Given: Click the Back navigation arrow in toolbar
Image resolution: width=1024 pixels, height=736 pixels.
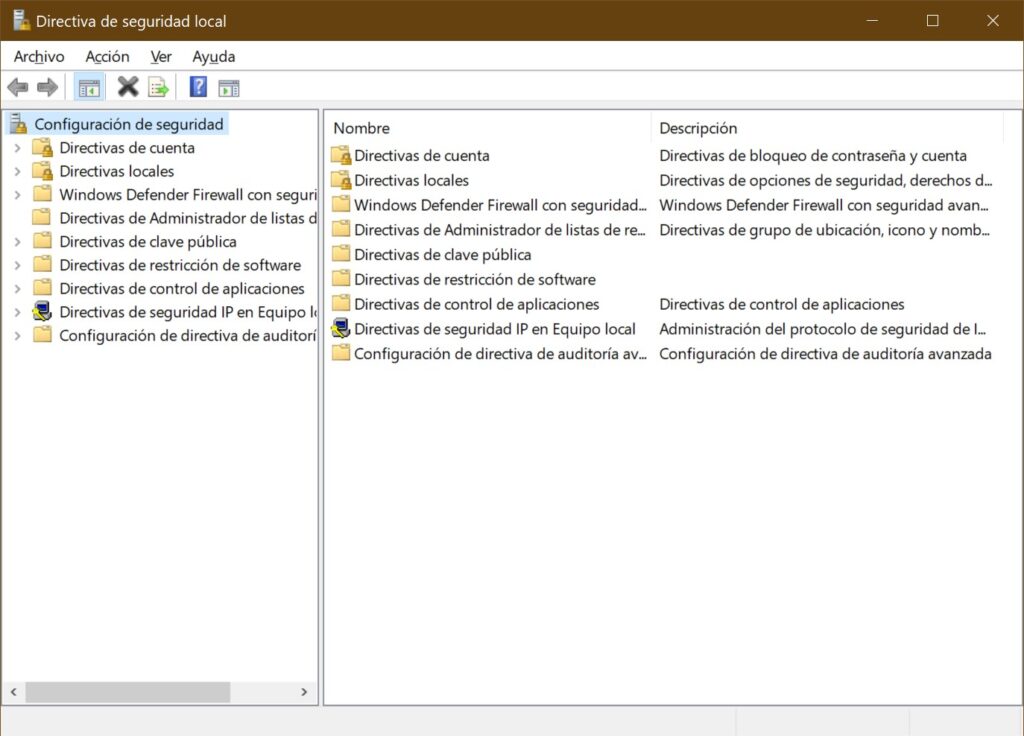Looking at the screenshot, I should click(x=17, y=87).
